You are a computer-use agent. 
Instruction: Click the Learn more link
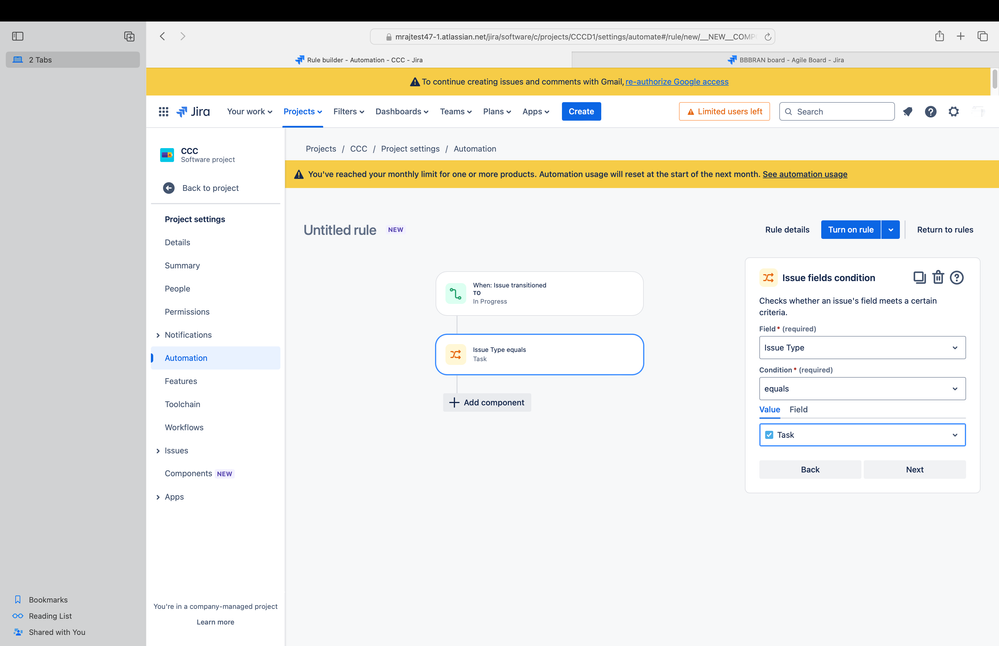(x=215, y=622)
